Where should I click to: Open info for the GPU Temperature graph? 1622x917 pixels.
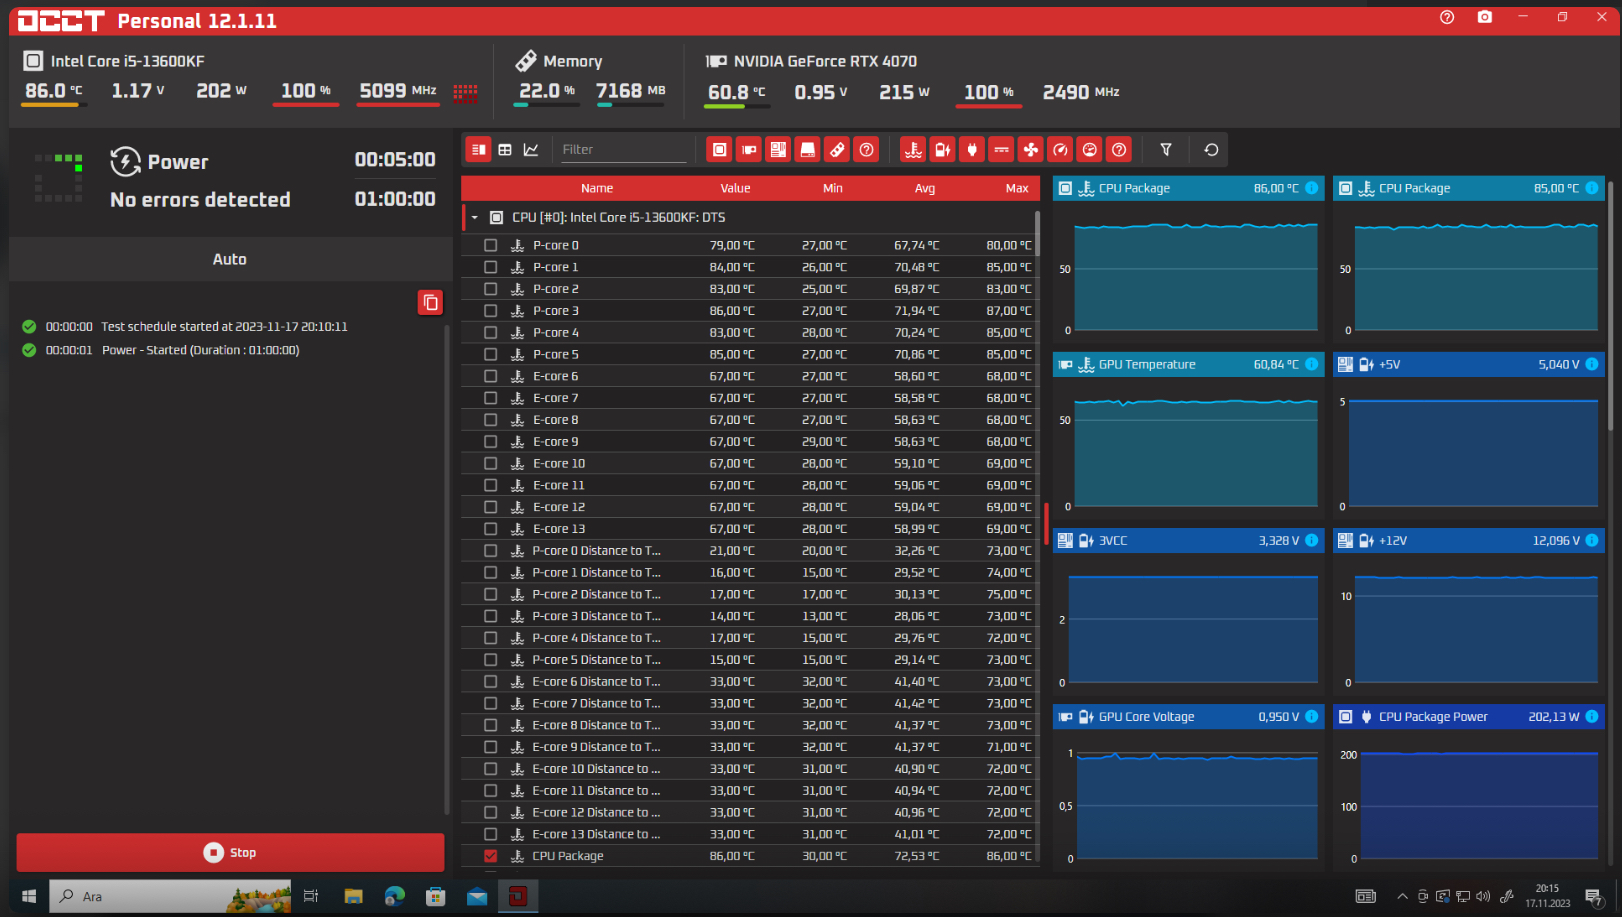[x=1312, y=364]
